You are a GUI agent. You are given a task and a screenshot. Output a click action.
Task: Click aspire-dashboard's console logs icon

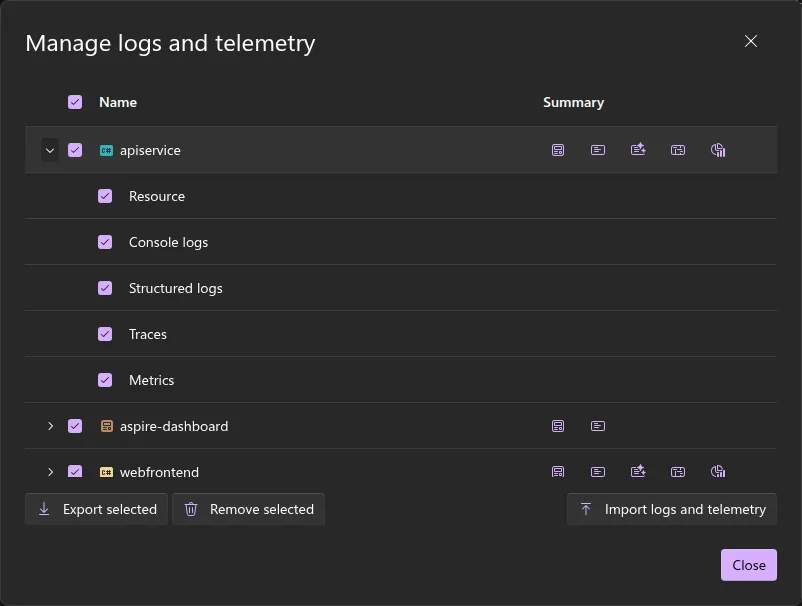point(598,425)
